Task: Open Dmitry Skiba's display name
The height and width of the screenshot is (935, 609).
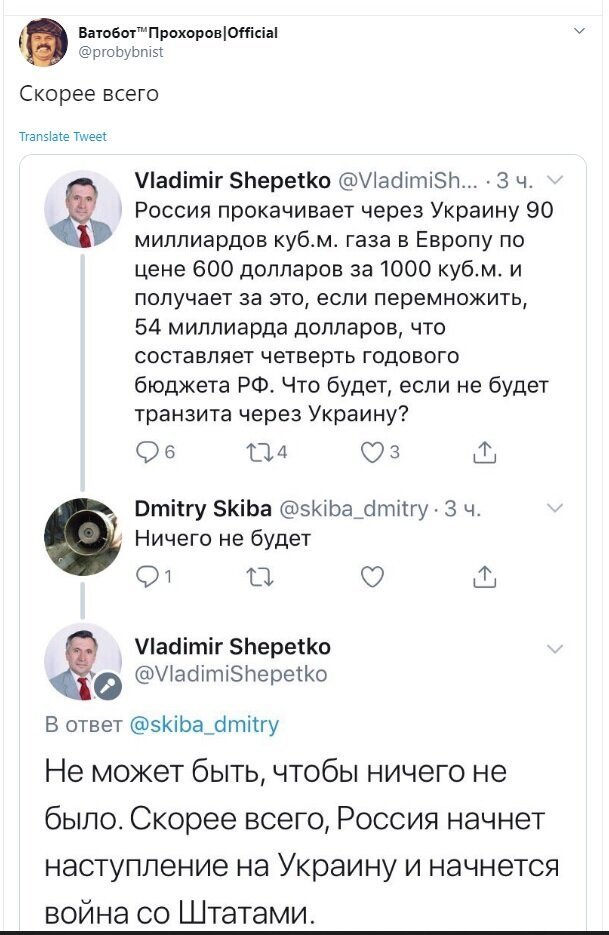Action: pos(203,508)
